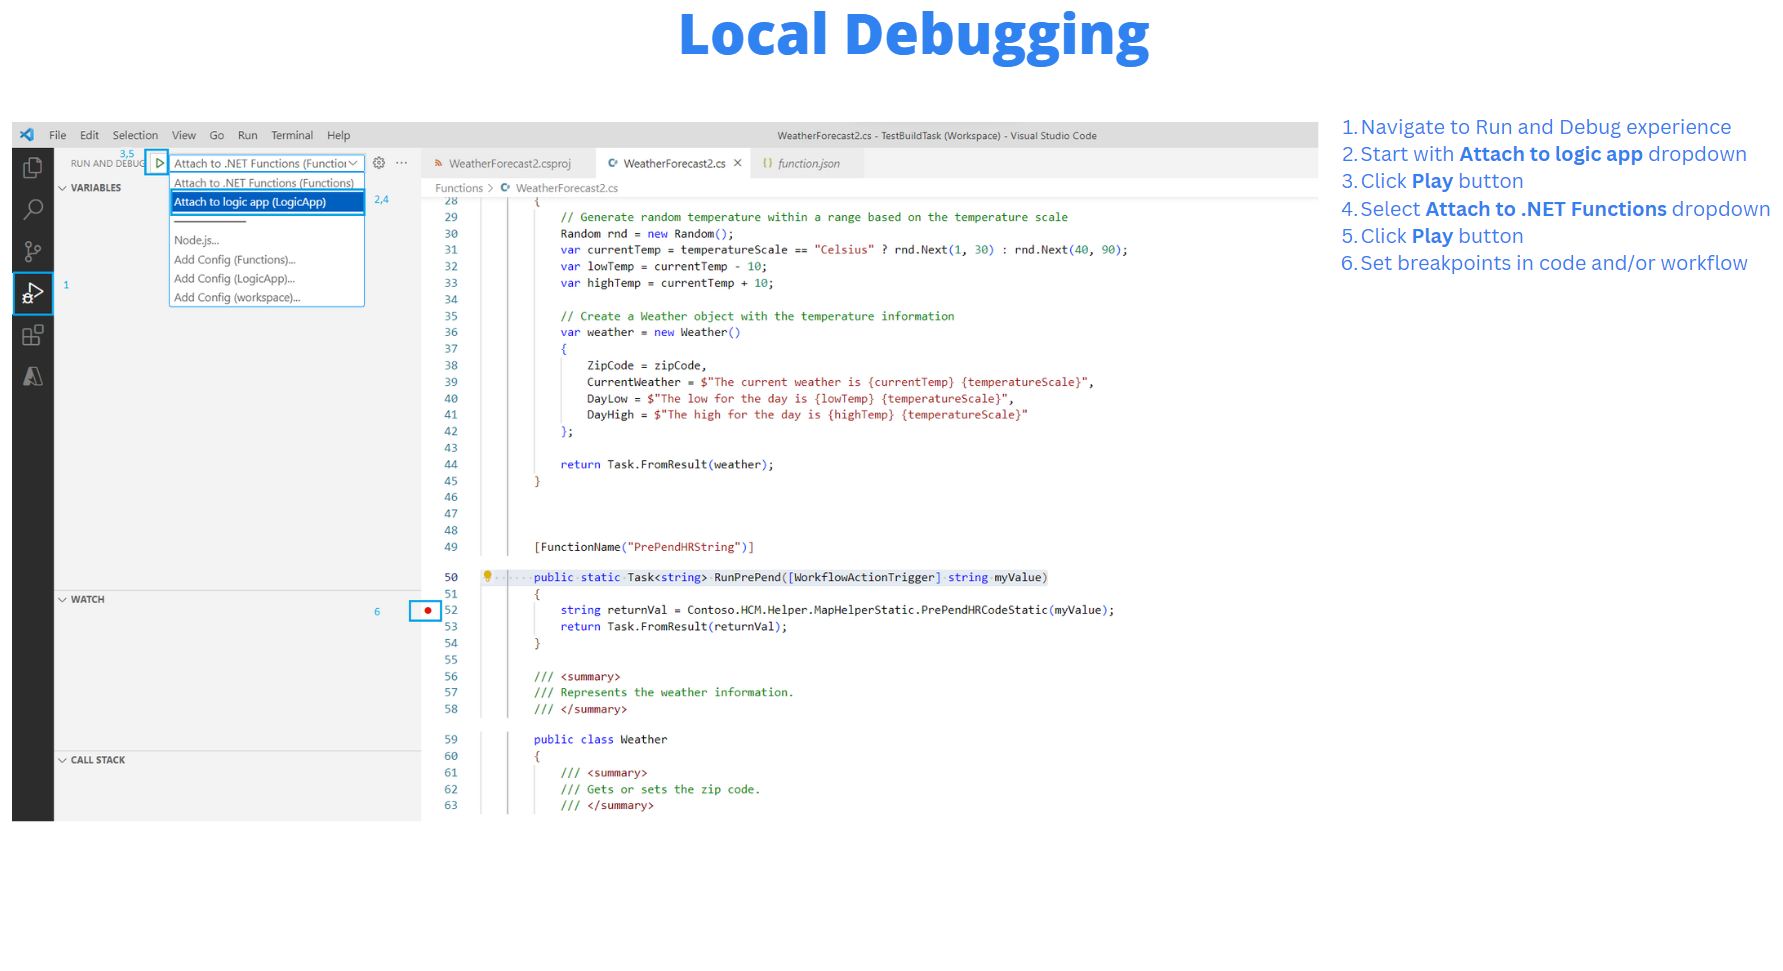The image size is (1783, 971).
Task: Open the Azure view in the activity bar
Action: [x=33, y=376]
